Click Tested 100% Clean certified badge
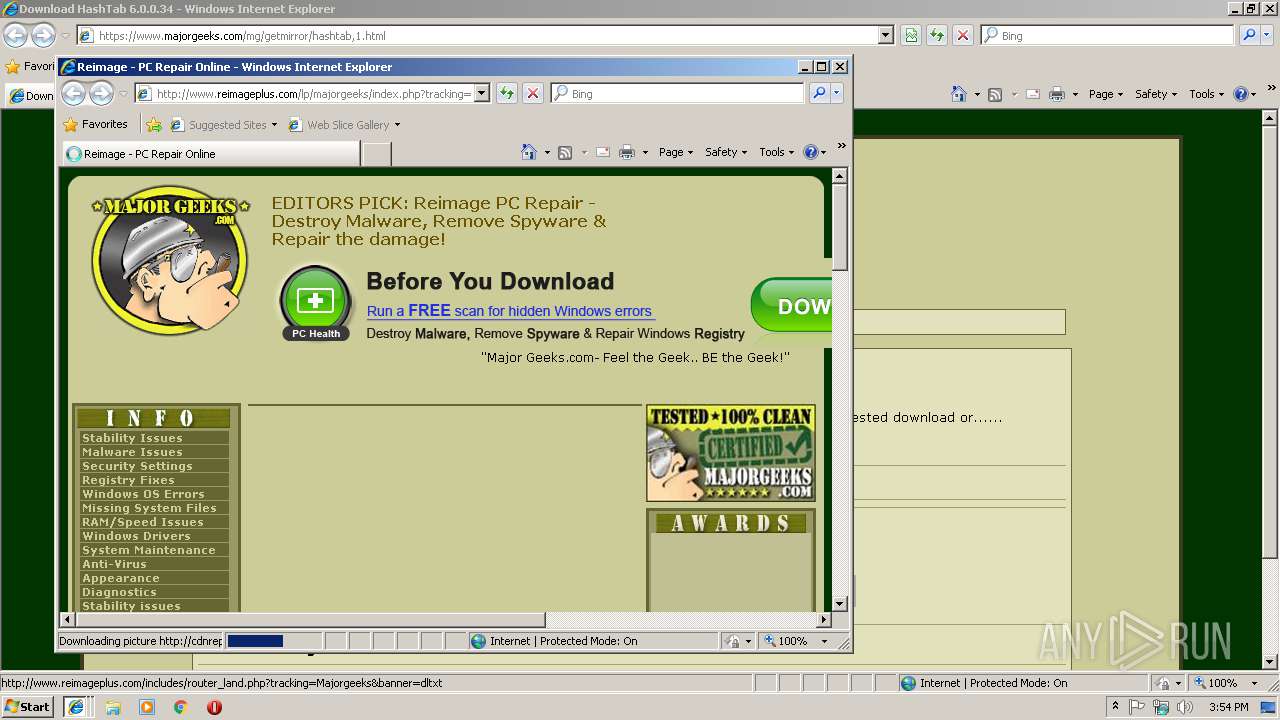 [731, 453]
